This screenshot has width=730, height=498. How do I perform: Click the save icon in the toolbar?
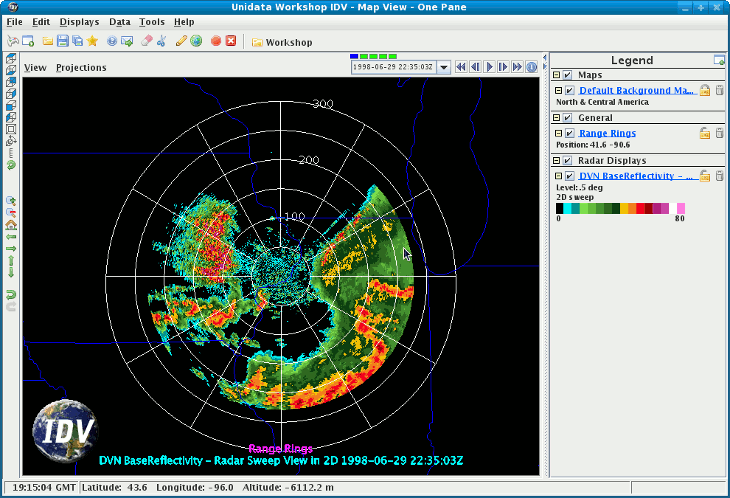63,41
